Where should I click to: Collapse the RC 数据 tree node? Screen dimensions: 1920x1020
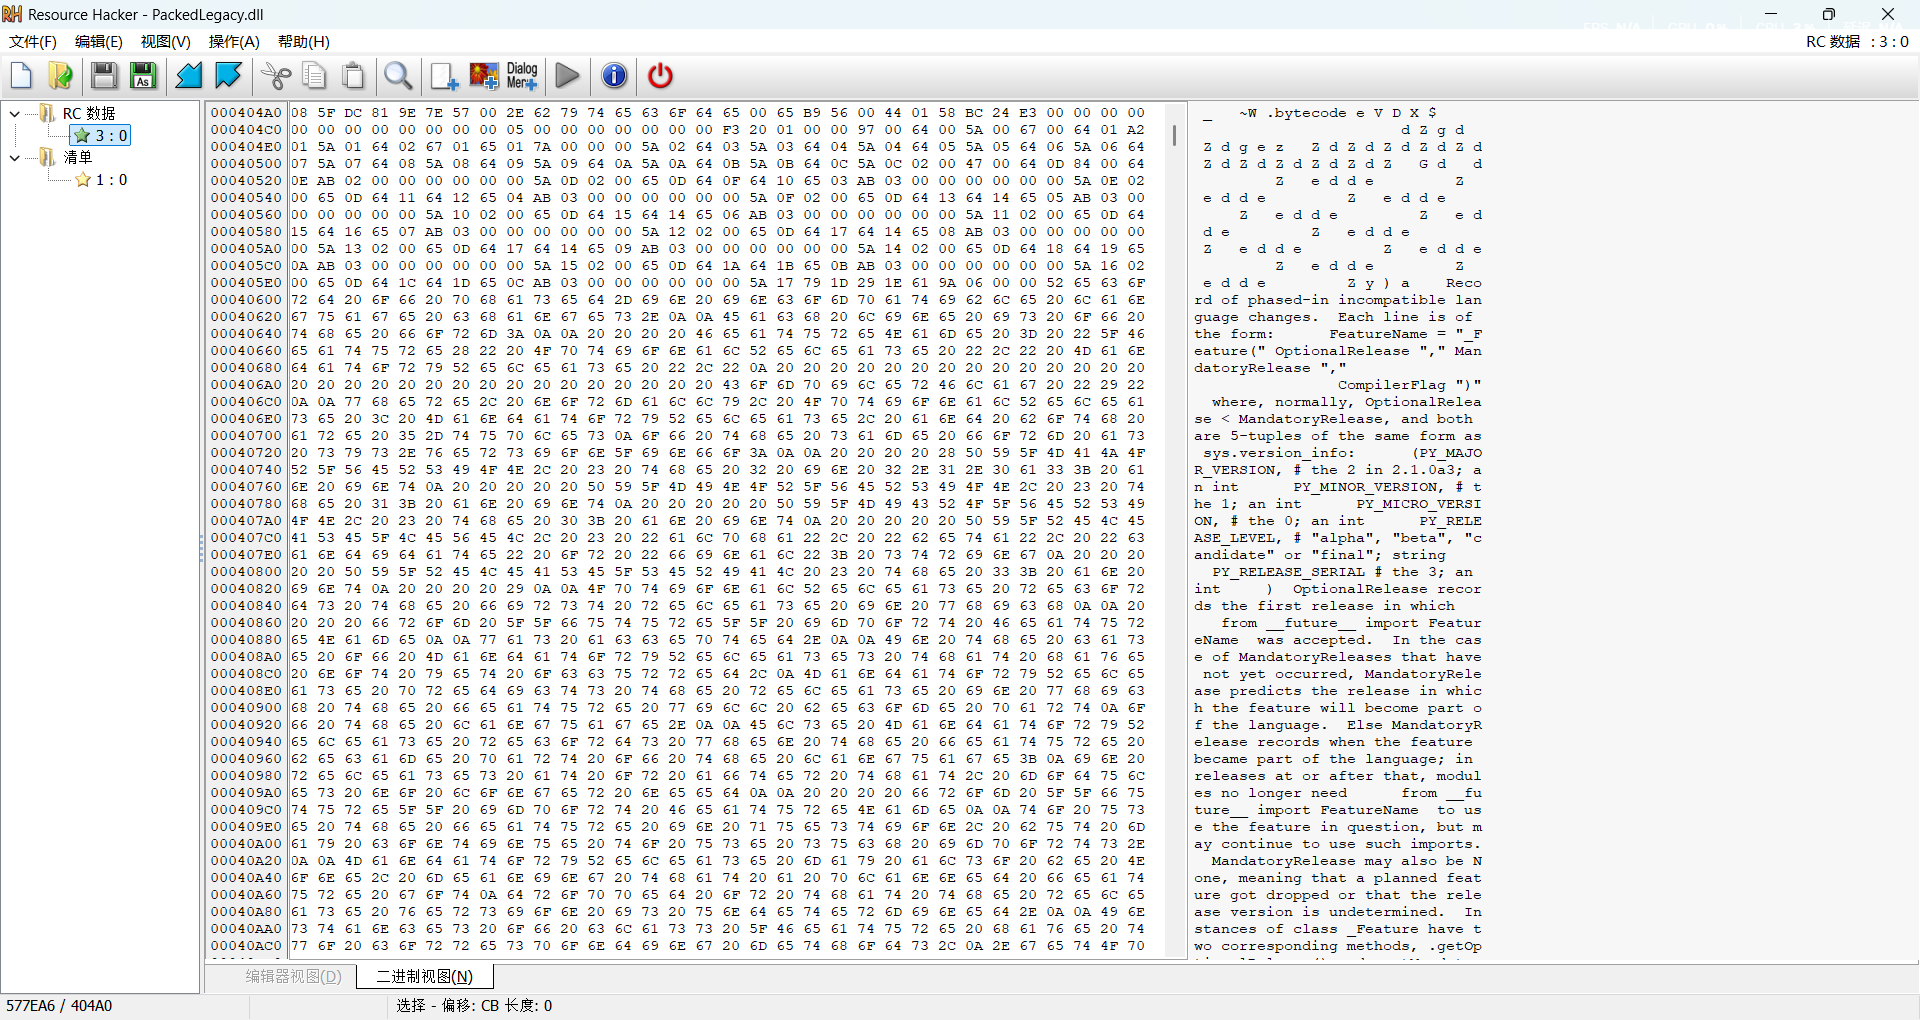[15, 114]
